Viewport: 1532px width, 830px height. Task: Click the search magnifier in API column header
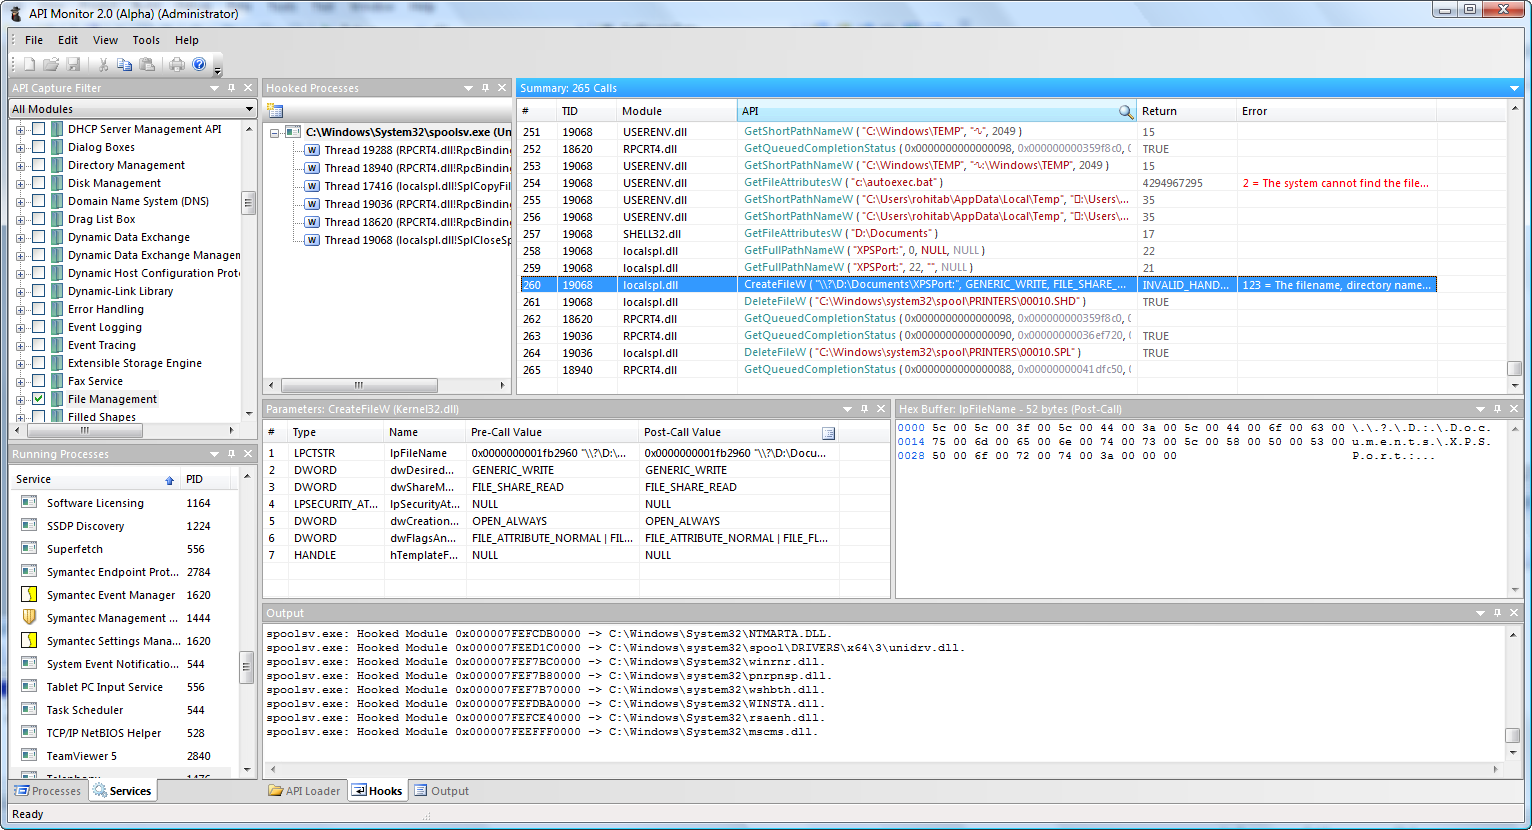pos(1125,112)
